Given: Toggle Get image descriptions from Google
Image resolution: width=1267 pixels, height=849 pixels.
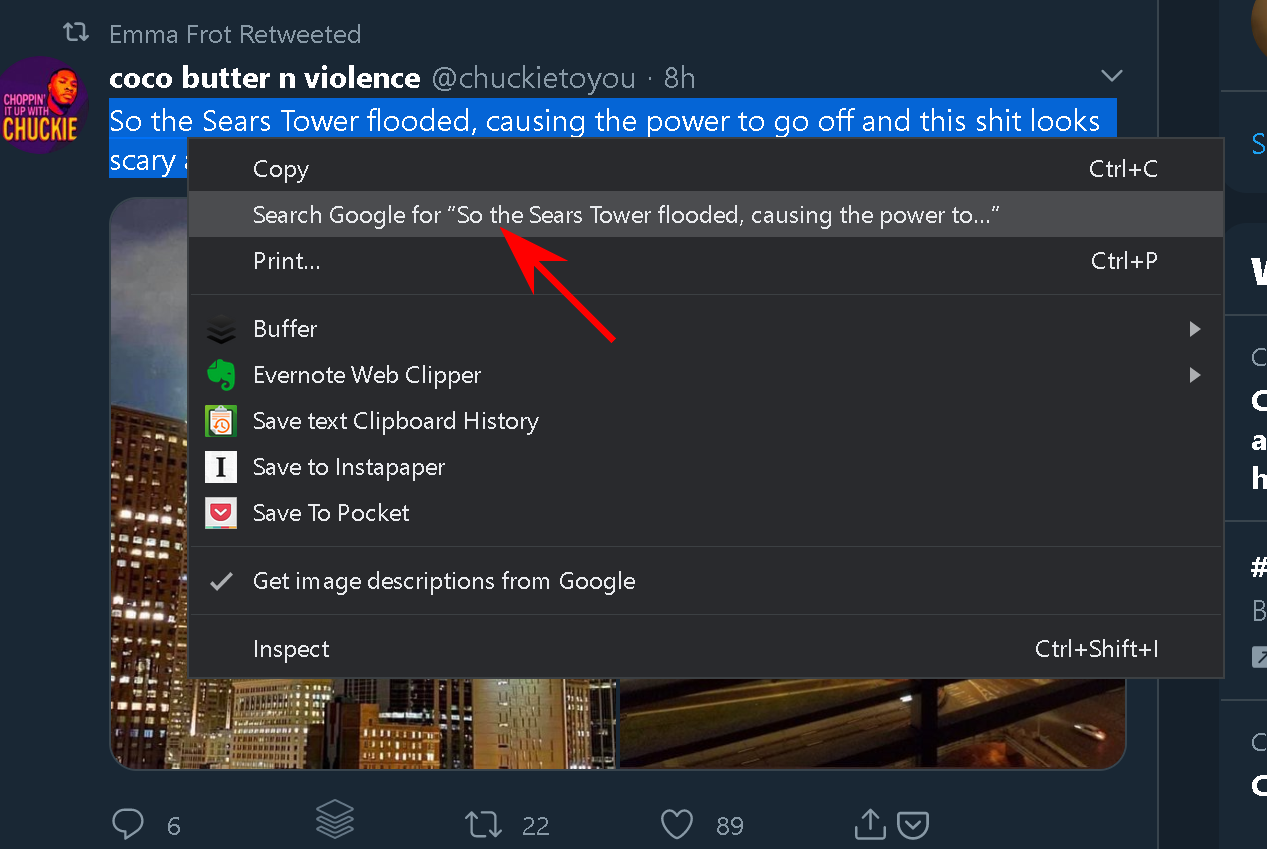Looking at the screenshot, I should click(x=444, y=581).
